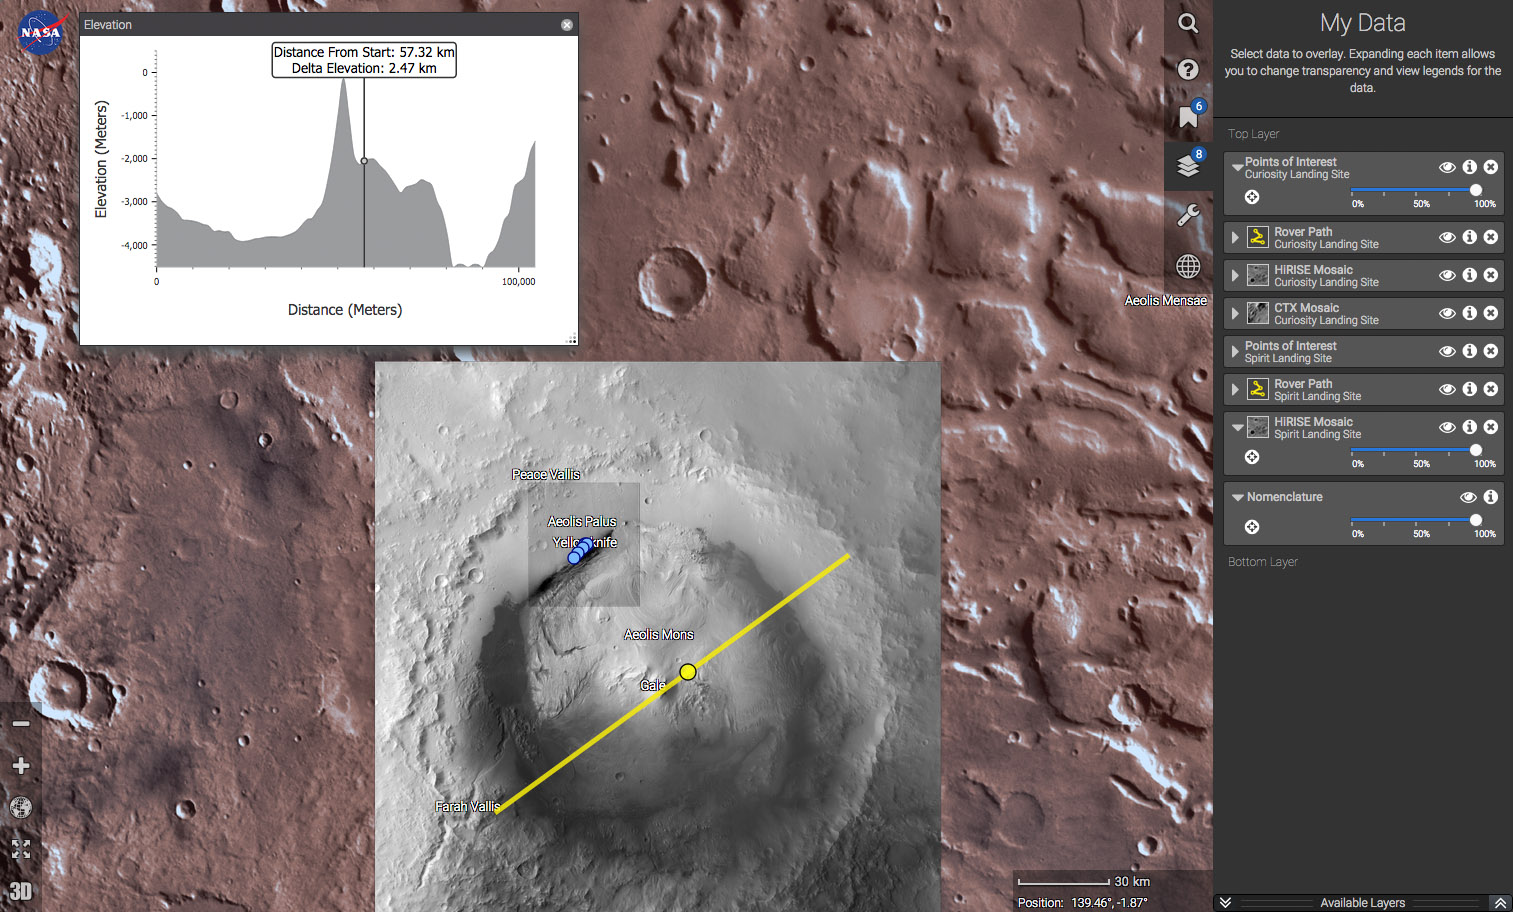The height and width of the screenshot is (912, 1513).
Task: Open the layers panel in the sidebar
Action: point(1187,165)
